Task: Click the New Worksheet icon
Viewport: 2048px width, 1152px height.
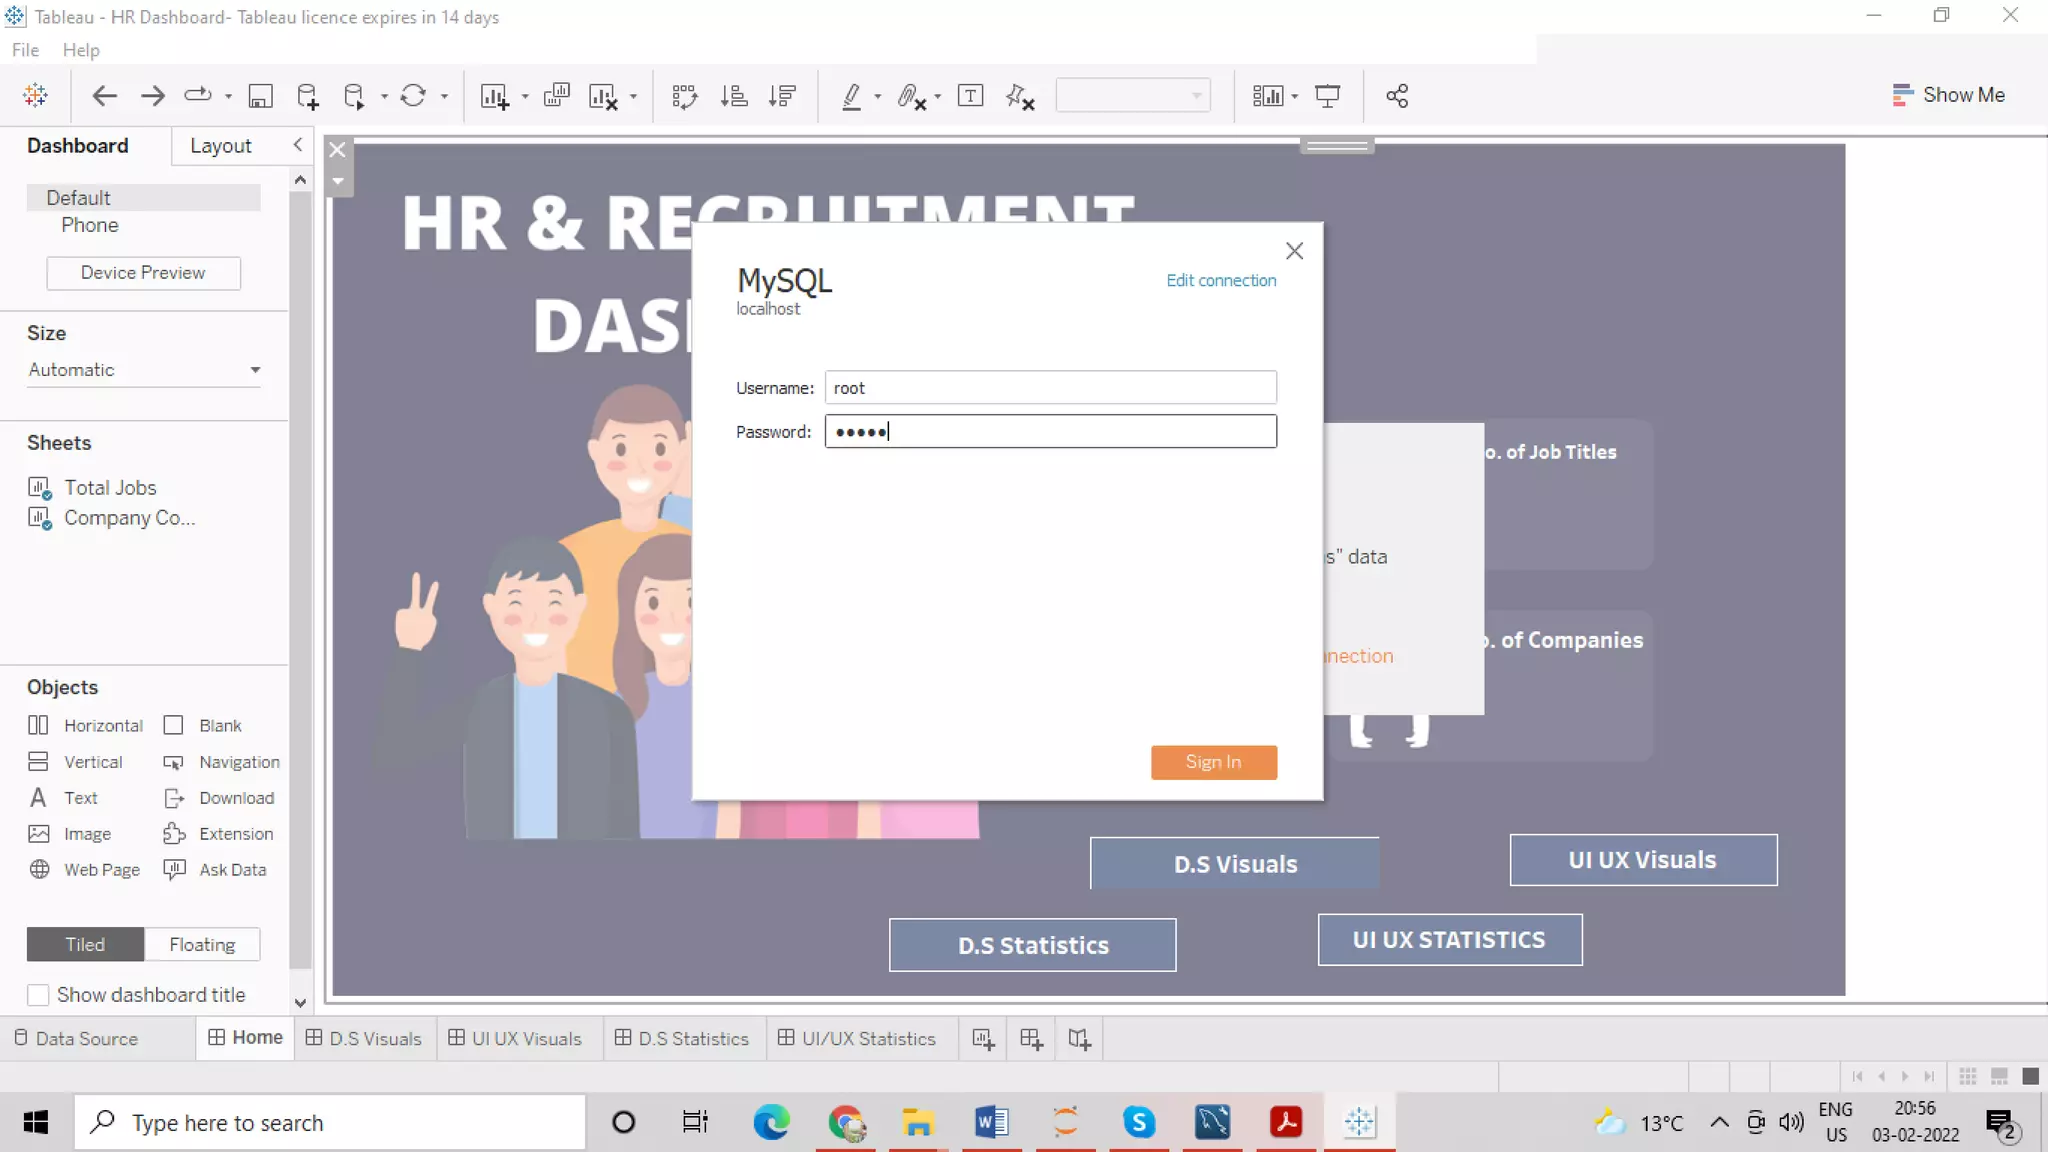Action: (x=494, y=95)
